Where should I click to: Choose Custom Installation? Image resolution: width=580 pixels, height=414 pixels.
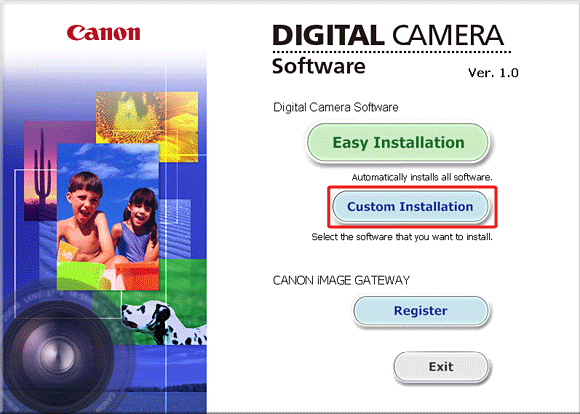click(410, 206)
